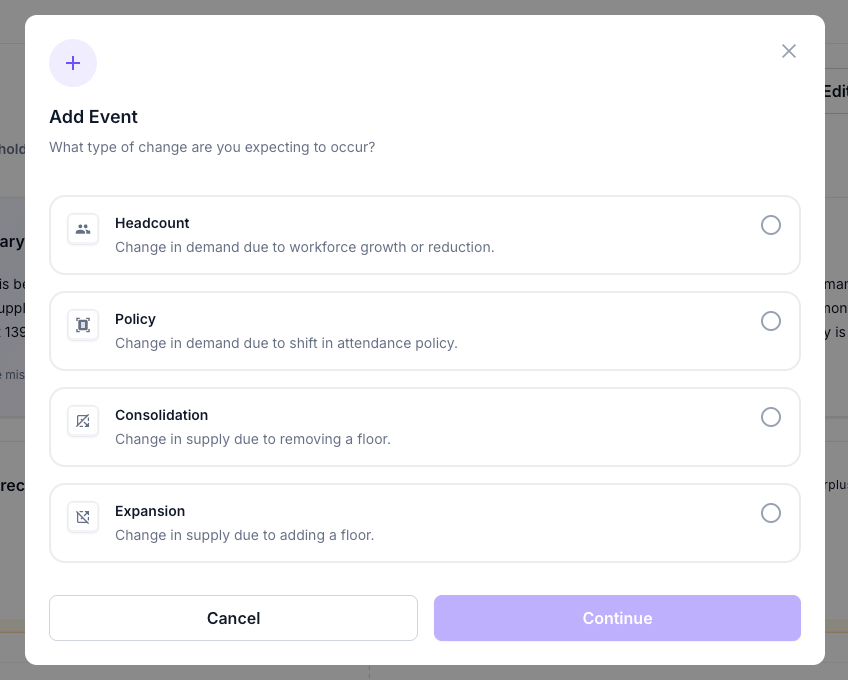Click the Expansion grow icon

tap(83, 517)
